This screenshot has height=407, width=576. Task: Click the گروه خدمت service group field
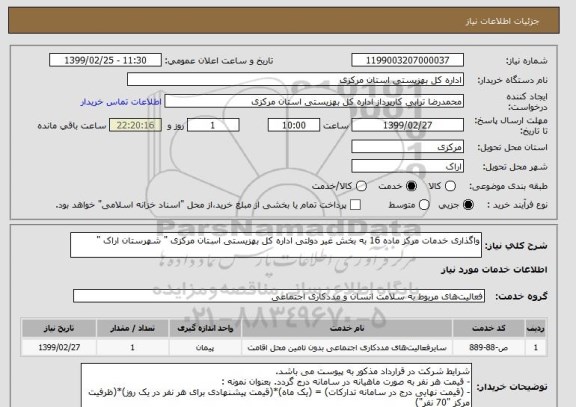point(279,296)
